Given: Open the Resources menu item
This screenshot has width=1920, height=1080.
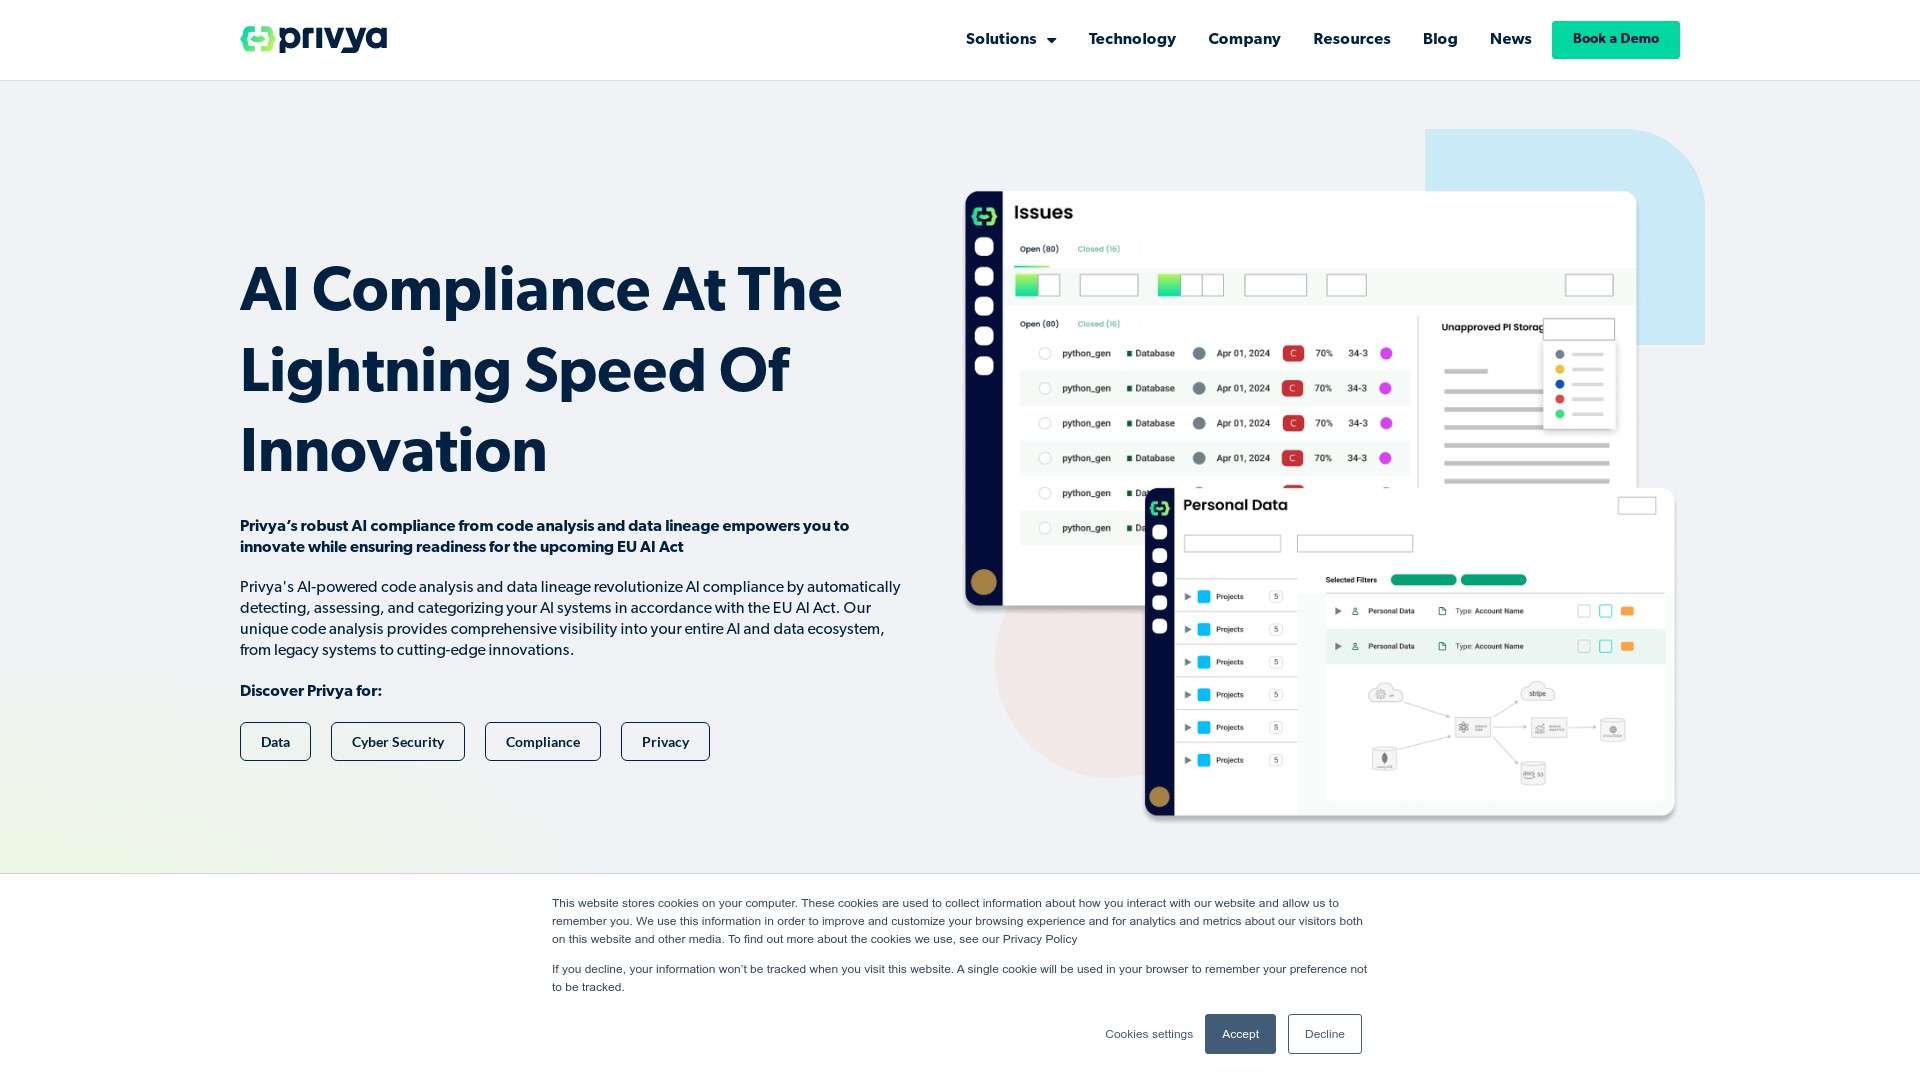Looking at the screenshot, I should (x=1351, y=39).
